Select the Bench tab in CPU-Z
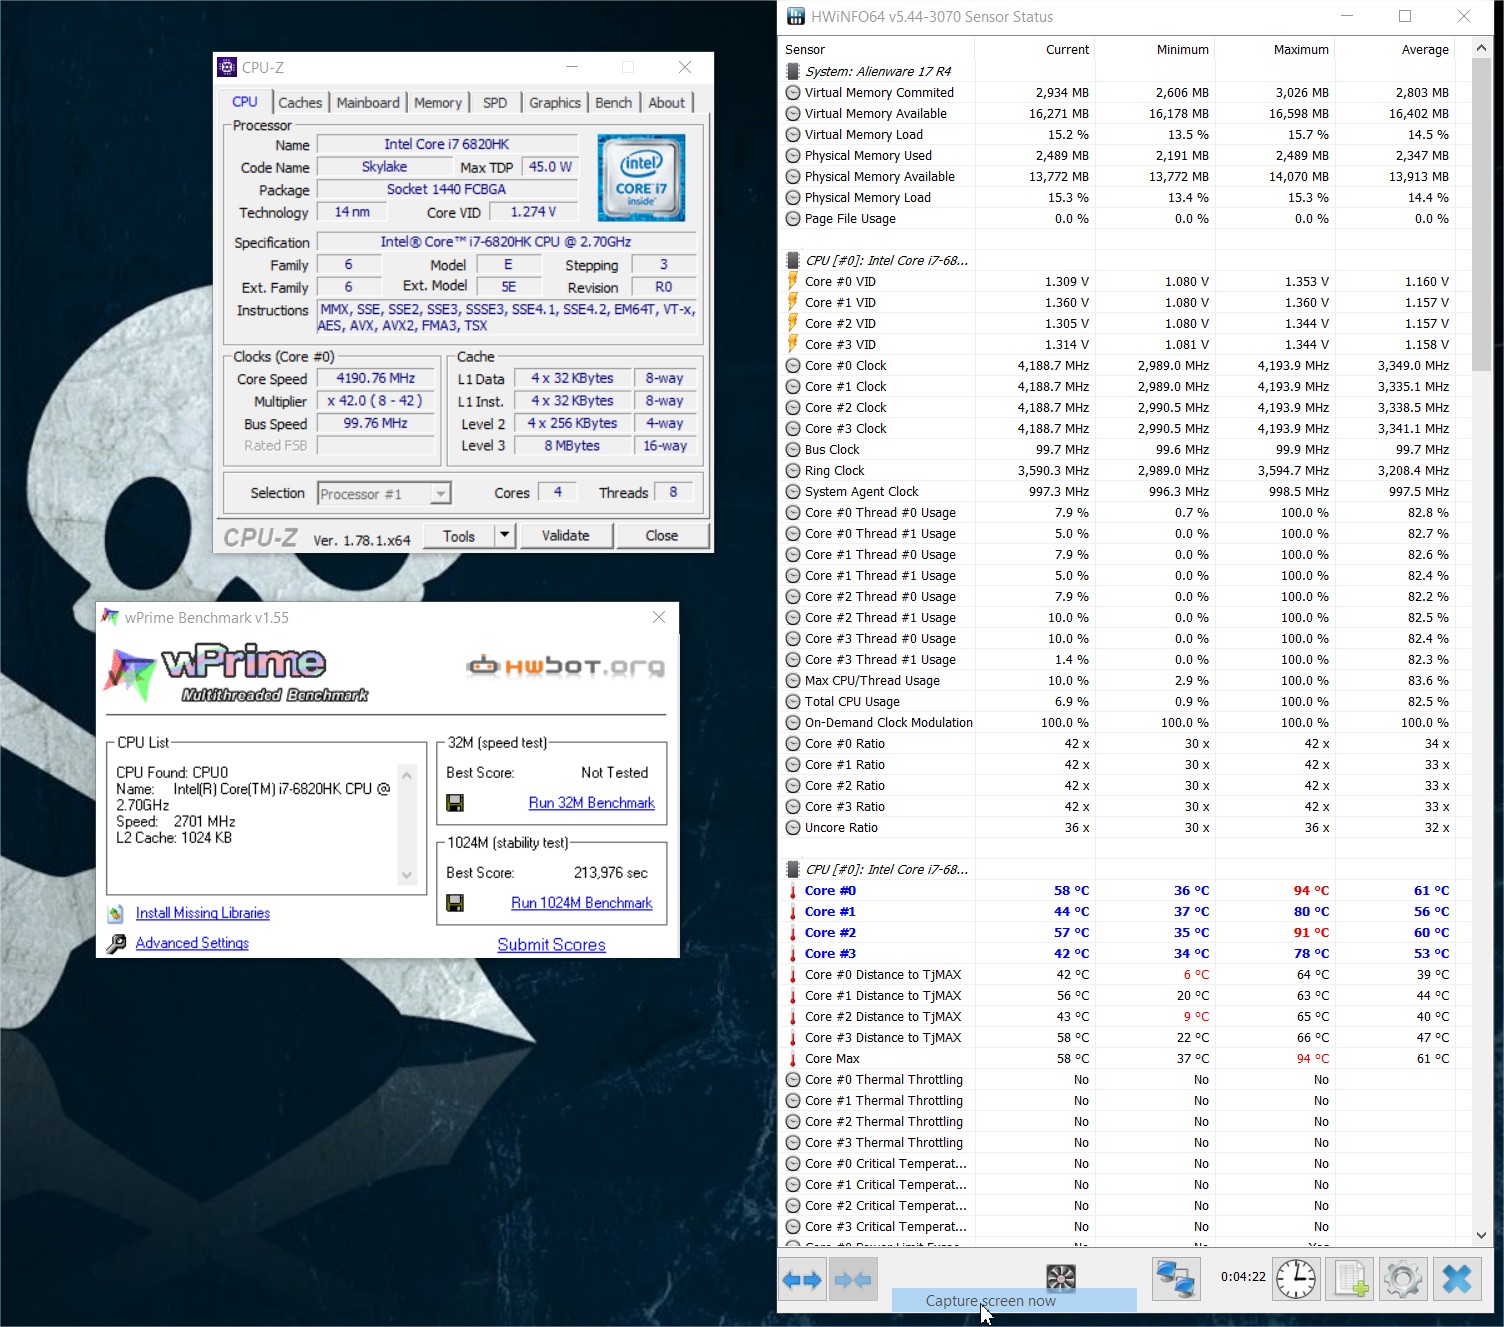This screenshot has height=1327, width=1504. click(x=614, y=102)
